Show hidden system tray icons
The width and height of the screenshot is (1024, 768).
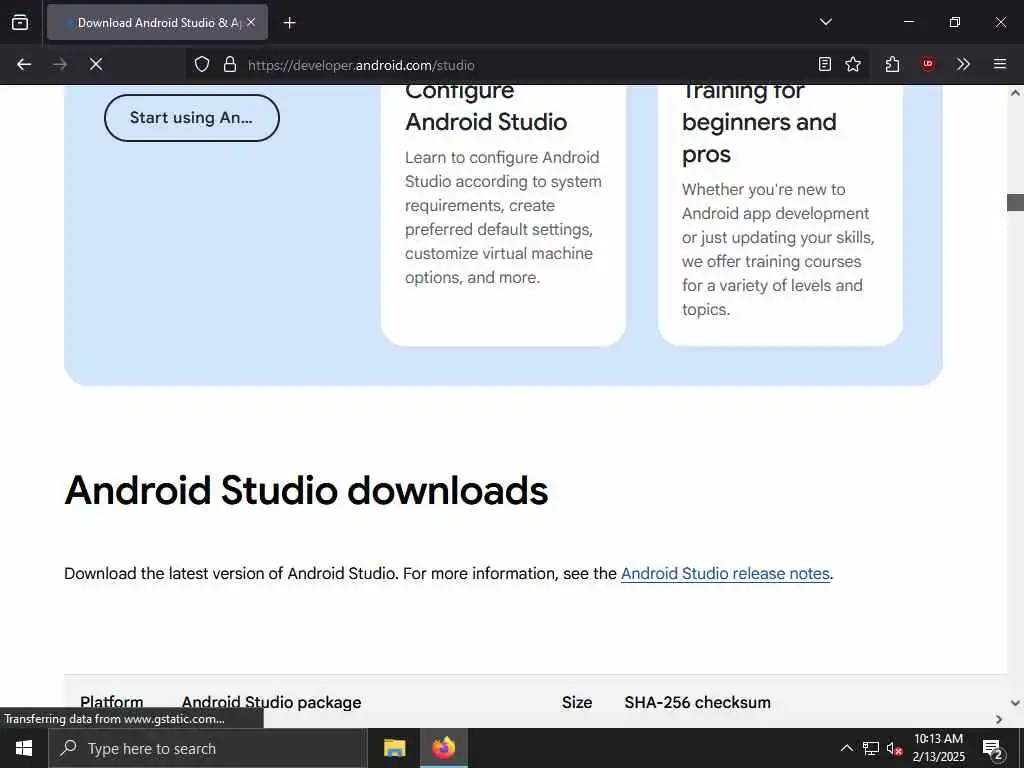click(x=846, y=748)
